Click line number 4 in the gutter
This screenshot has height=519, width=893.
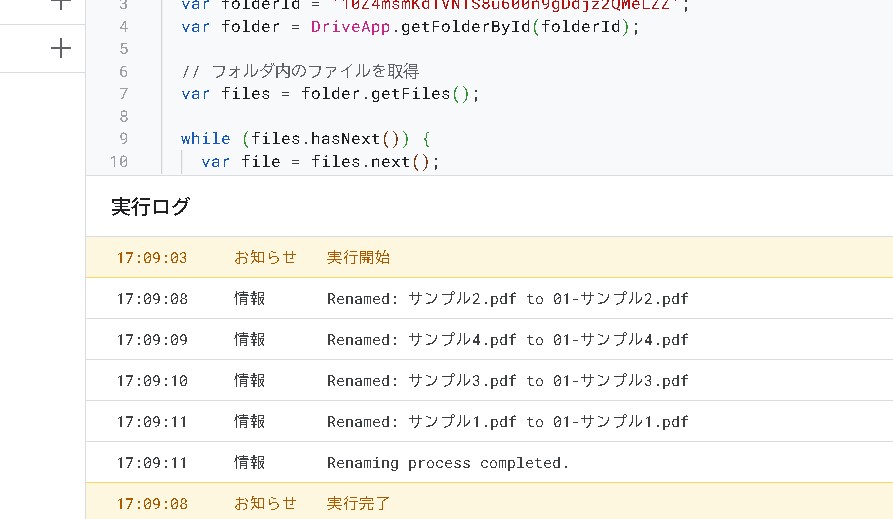tap(123, 26)
